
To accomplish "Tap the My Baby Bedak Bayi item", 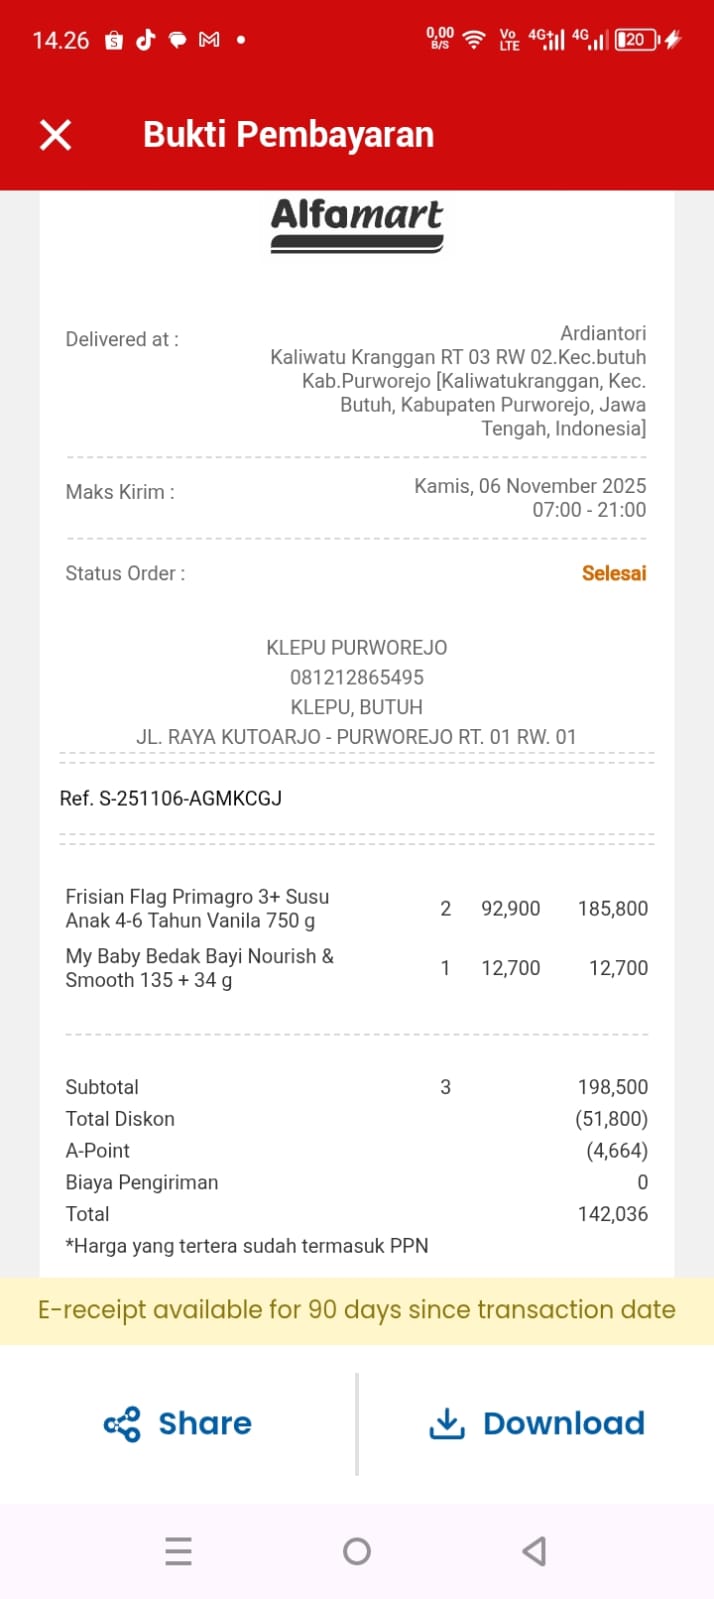I will point(199,968).
